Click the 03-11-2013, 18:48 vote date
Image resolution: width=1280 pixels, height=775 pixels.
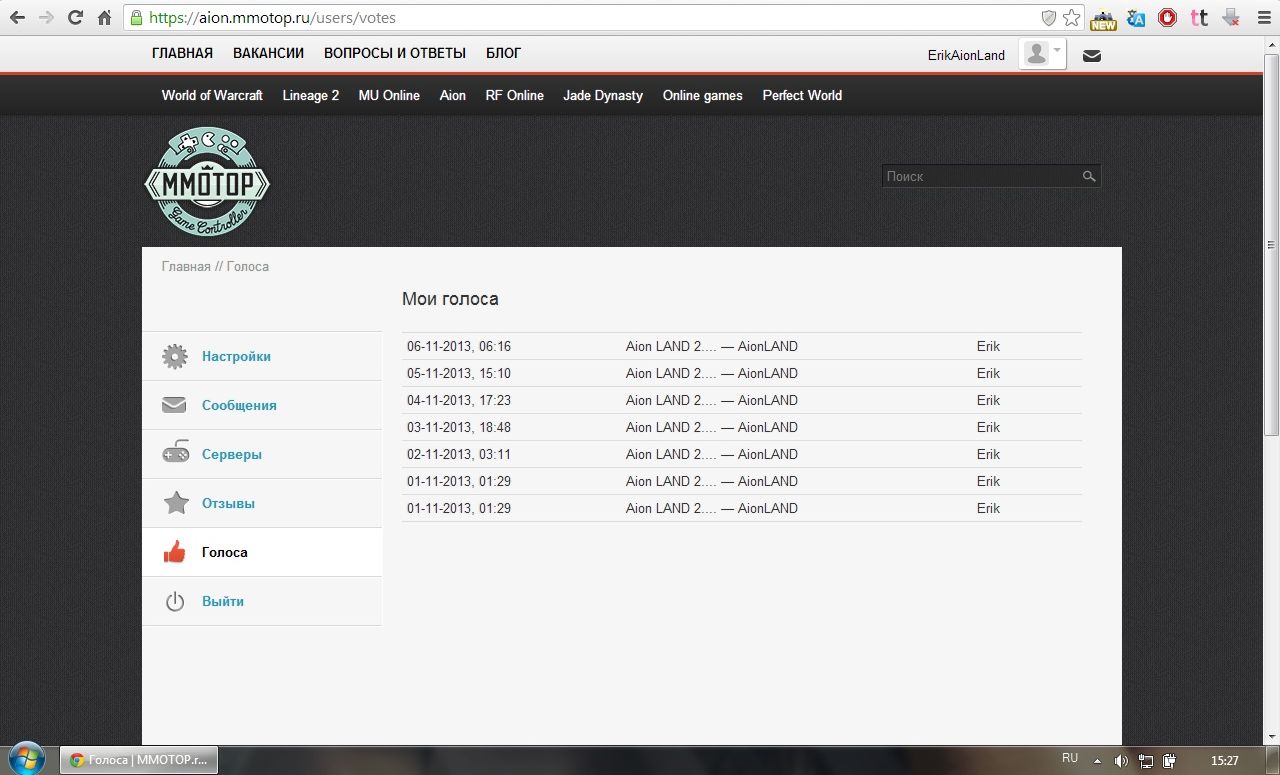(459, 427)
